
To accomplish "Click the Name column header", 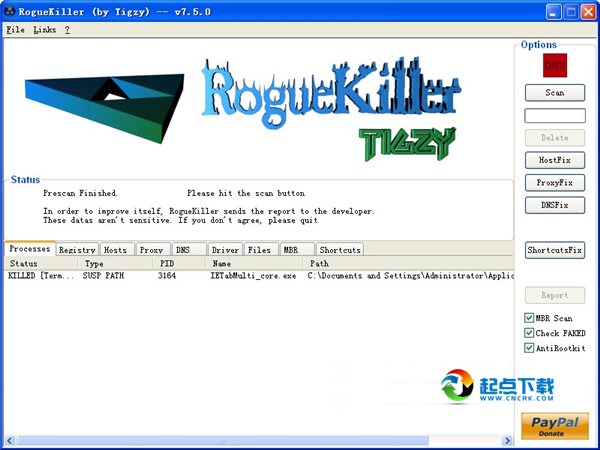I will click(254, 263).
